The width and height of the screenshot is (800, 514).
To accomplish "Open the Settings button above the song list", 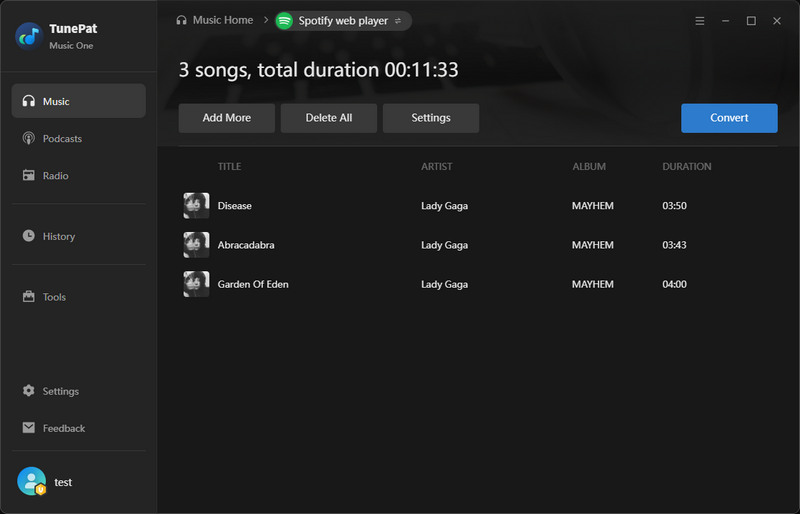I will 431,118.
